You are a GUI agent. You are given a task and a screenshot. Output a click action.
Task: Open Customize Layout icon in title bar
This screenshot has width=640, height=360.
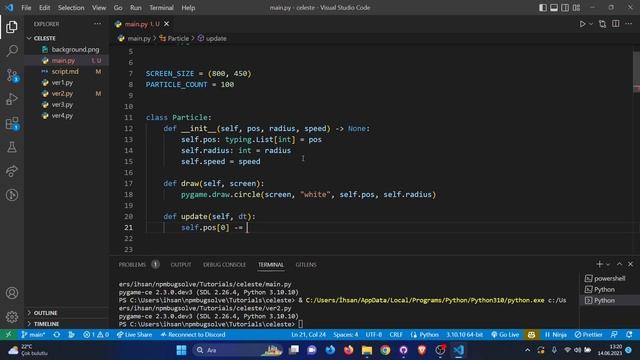pyautogui.click(x=576, y=8)
